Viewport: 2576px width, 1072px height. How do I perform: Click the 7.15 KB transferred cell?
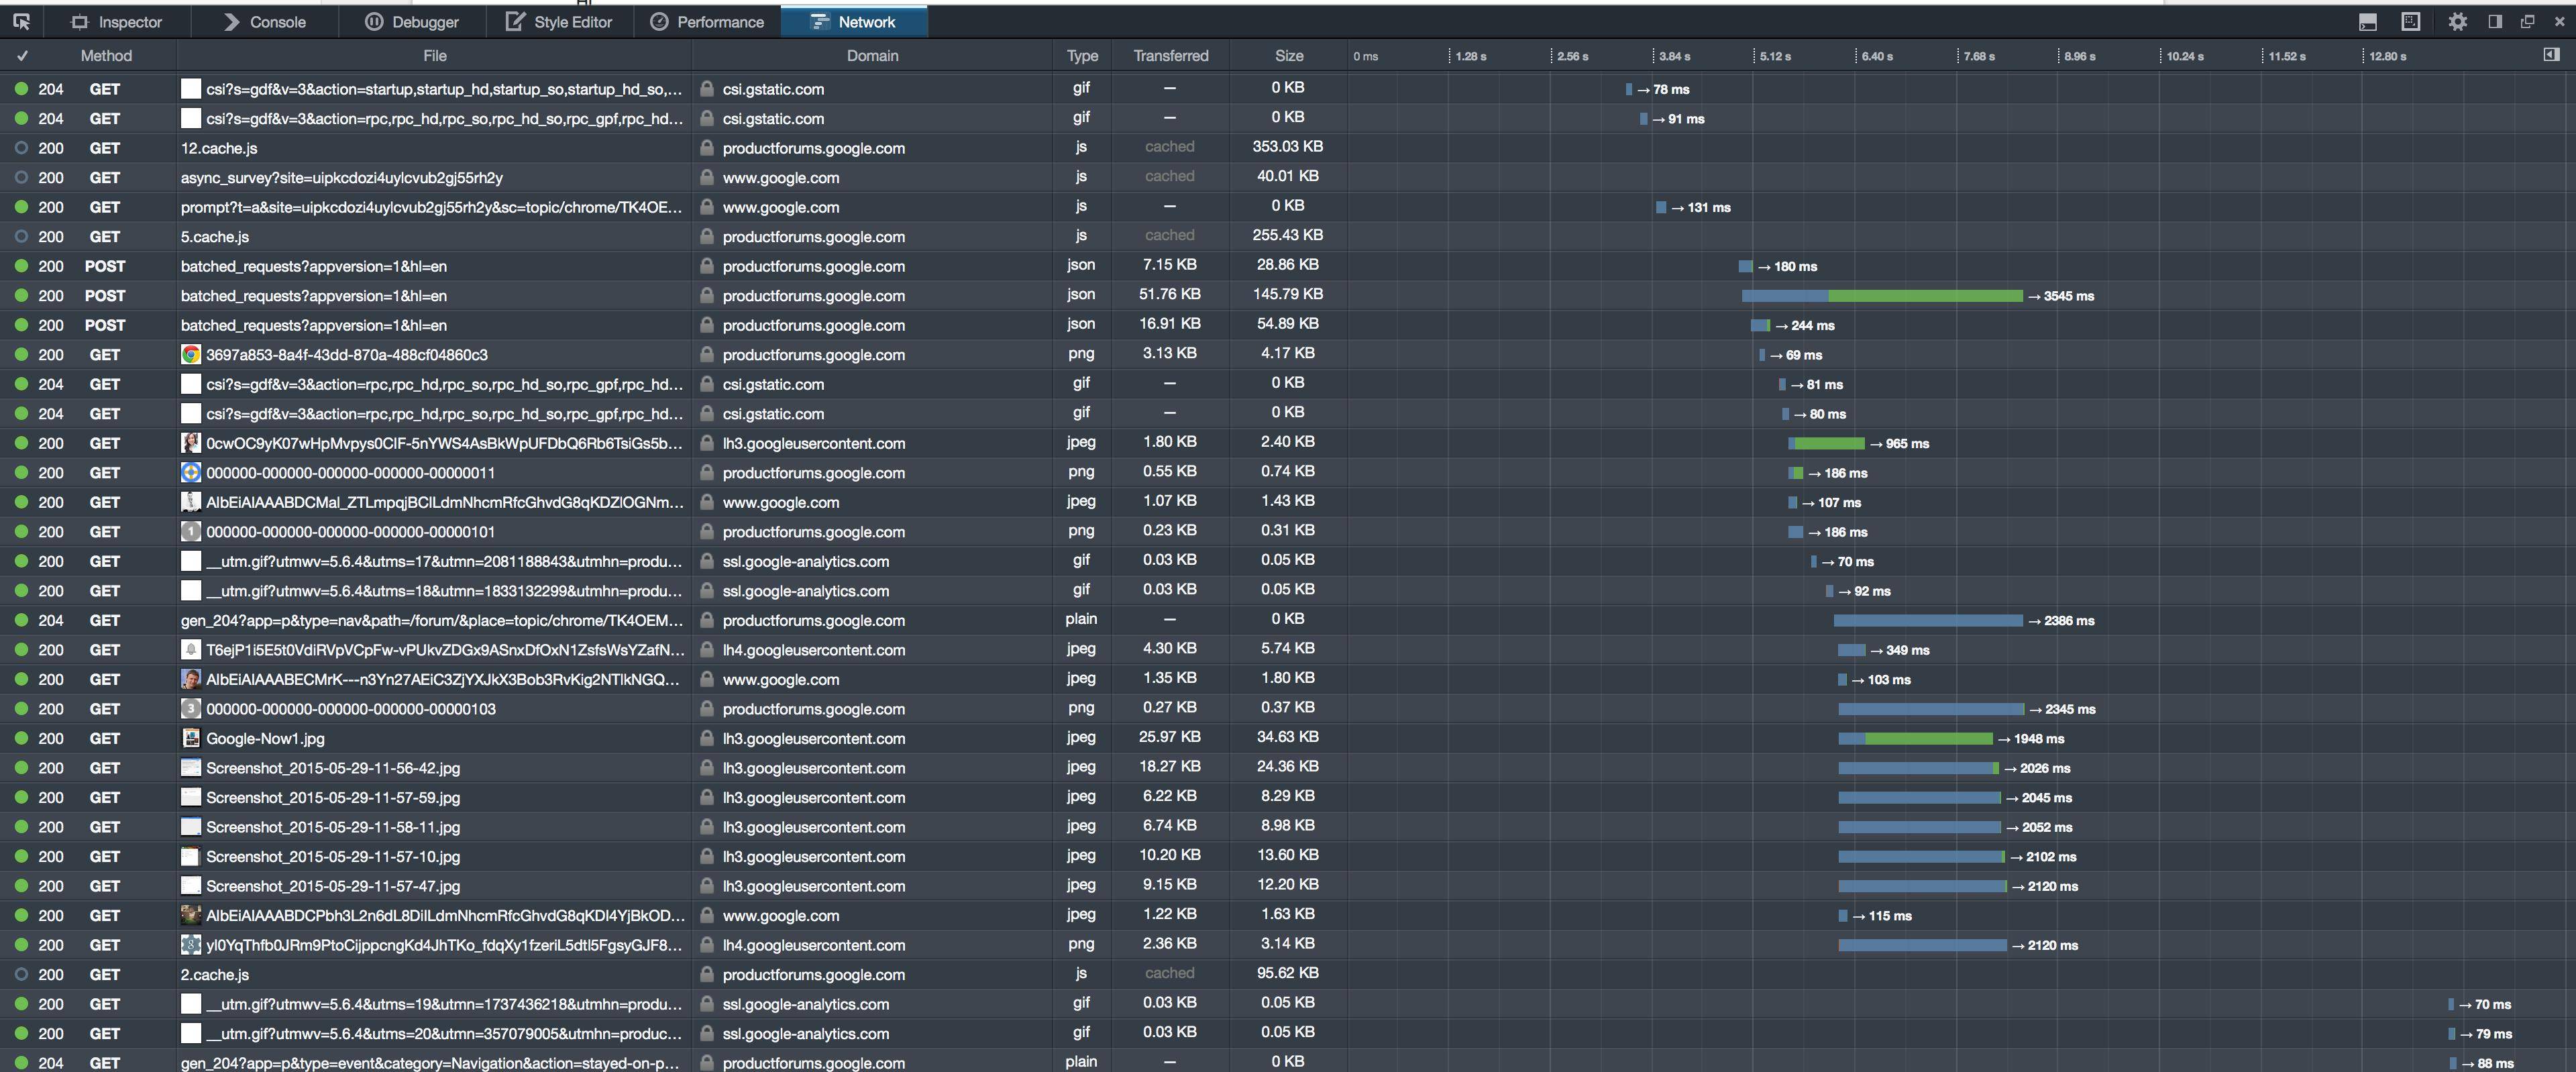click(1170, 265)
